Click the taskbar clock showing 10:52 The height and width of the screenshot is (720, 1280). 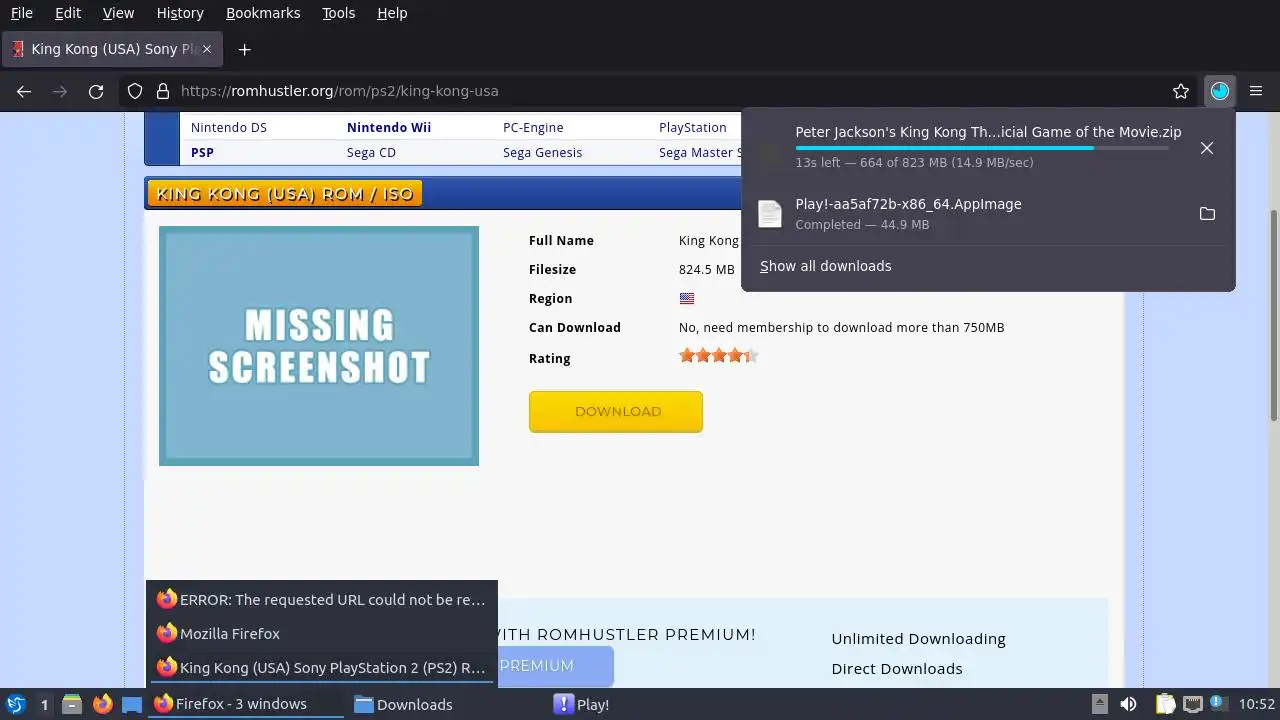[1257, 704]
